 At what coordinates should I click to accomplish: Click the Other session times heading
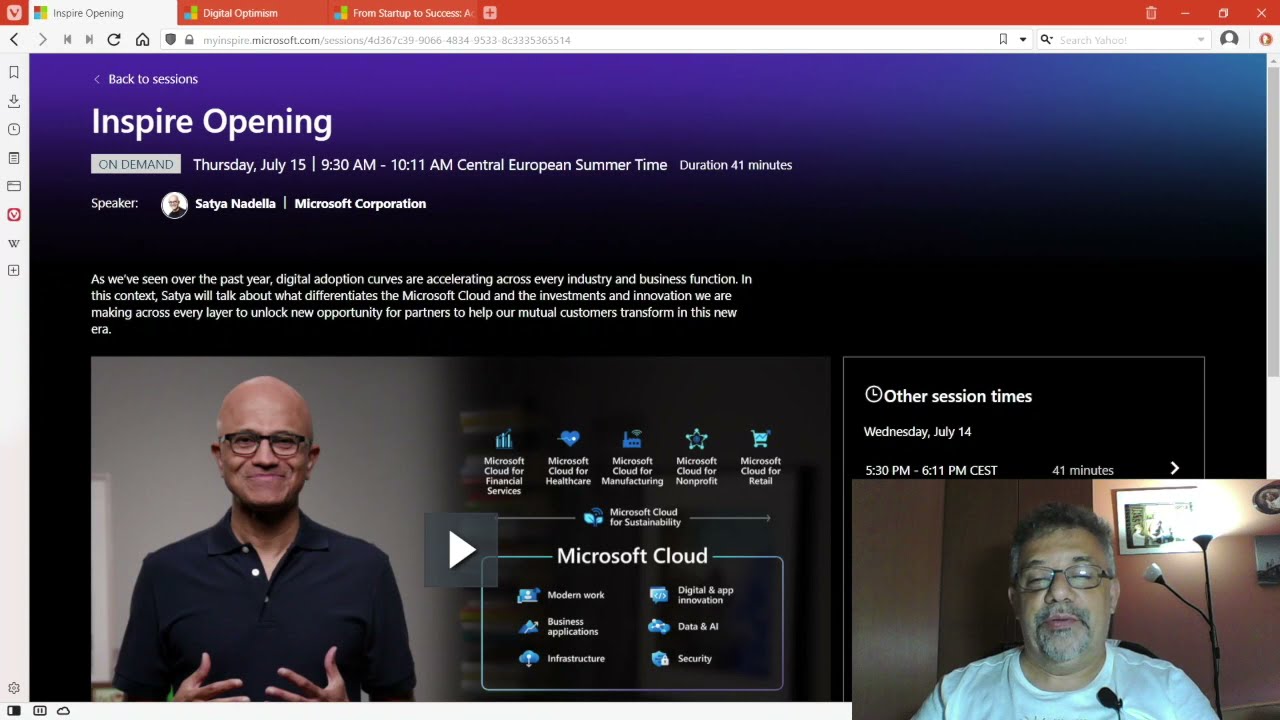click(948, 396)
